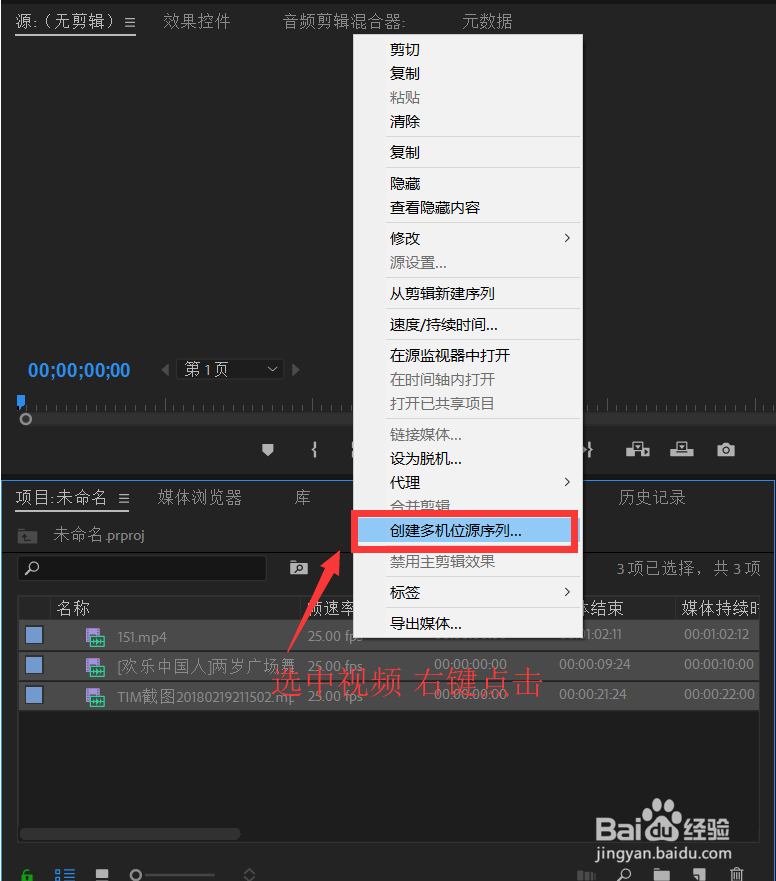Click the clip icon of TIM截图20180219211502
The image size is (776, 881).
[x=95, y=697]
